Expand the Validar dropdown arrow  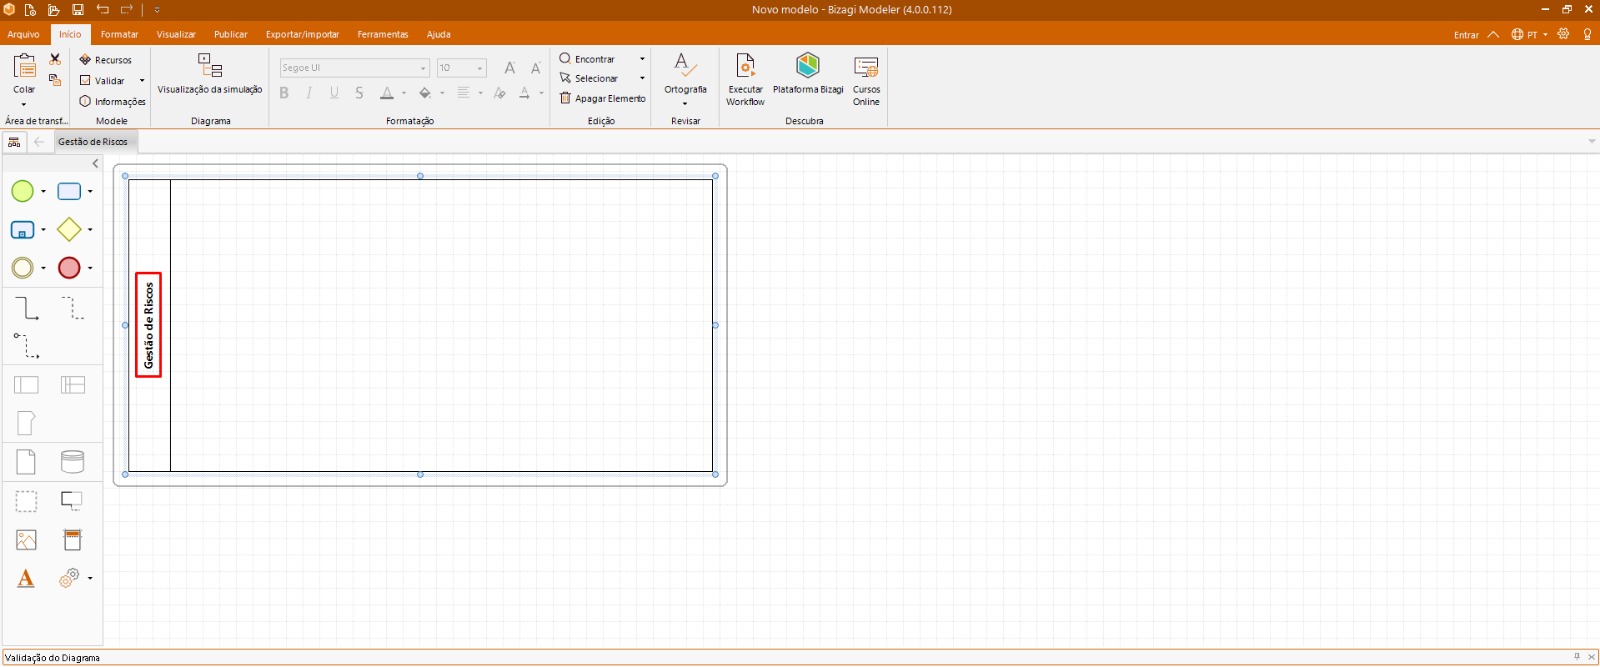point(142,81)
